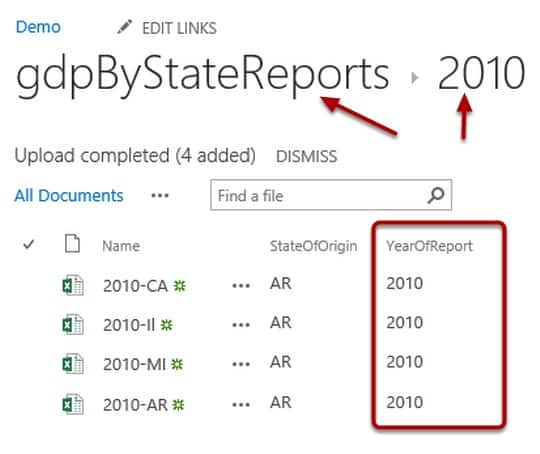Click the green new-item badge on 2010-CA

179,286
